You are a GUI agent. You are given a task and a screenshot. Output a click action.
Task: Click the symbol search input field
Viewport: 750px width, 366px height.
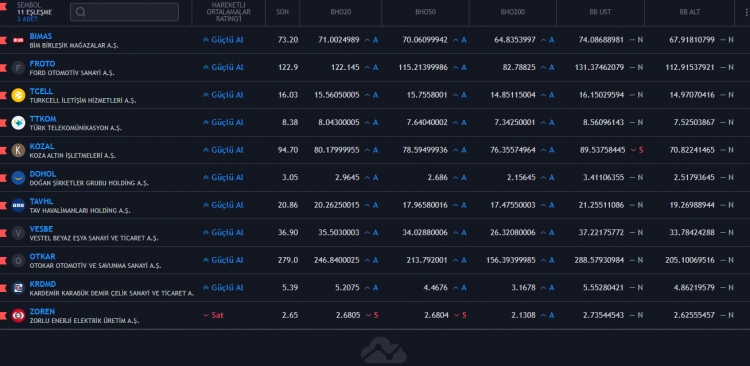124,12
